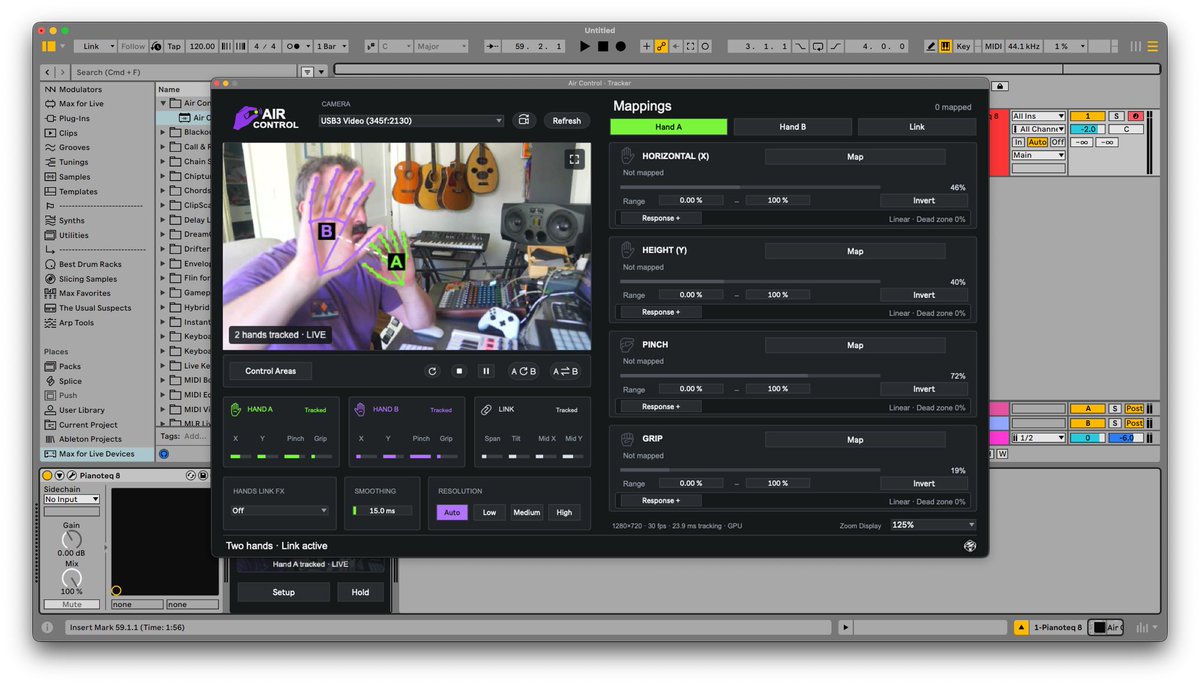
Task: Open the 1 Bar quantization dropdown
Action: point(332,46)
